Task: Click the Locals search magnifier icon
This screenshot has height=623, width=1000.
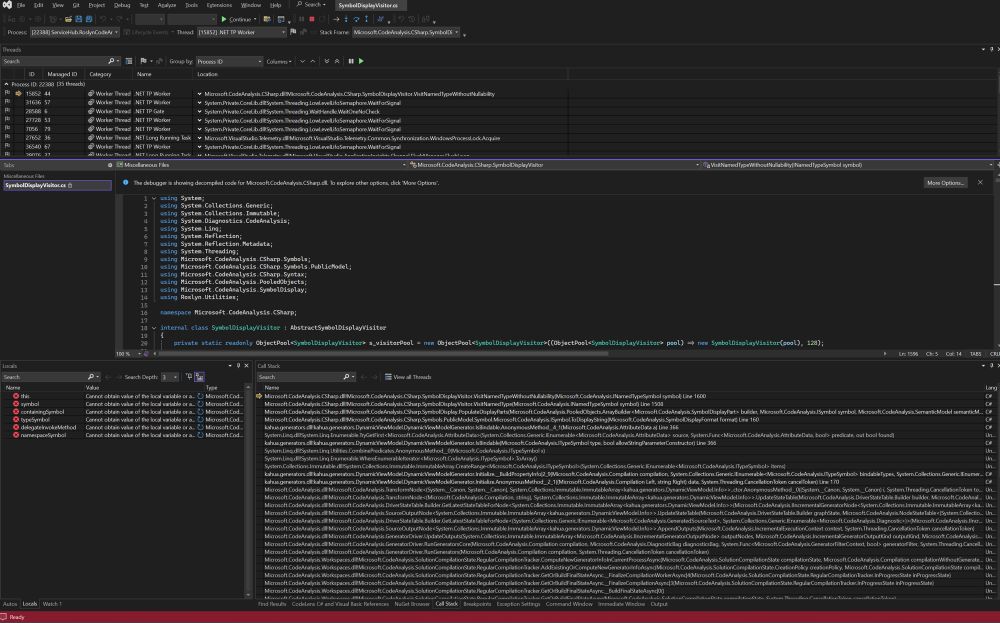Action: click(x=91, y=377)
